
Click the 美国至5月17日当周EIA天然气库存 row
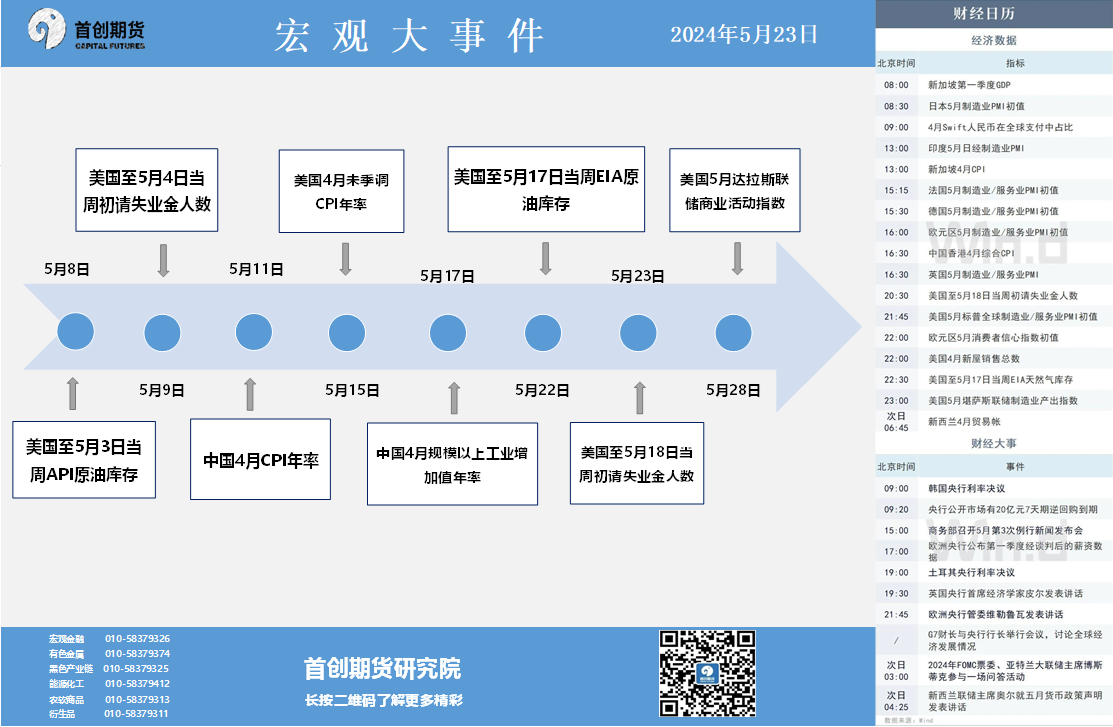tap(994, 380)
